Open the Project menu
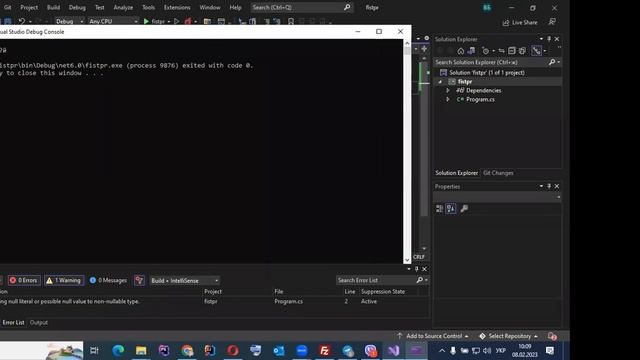 pos(29,7)
